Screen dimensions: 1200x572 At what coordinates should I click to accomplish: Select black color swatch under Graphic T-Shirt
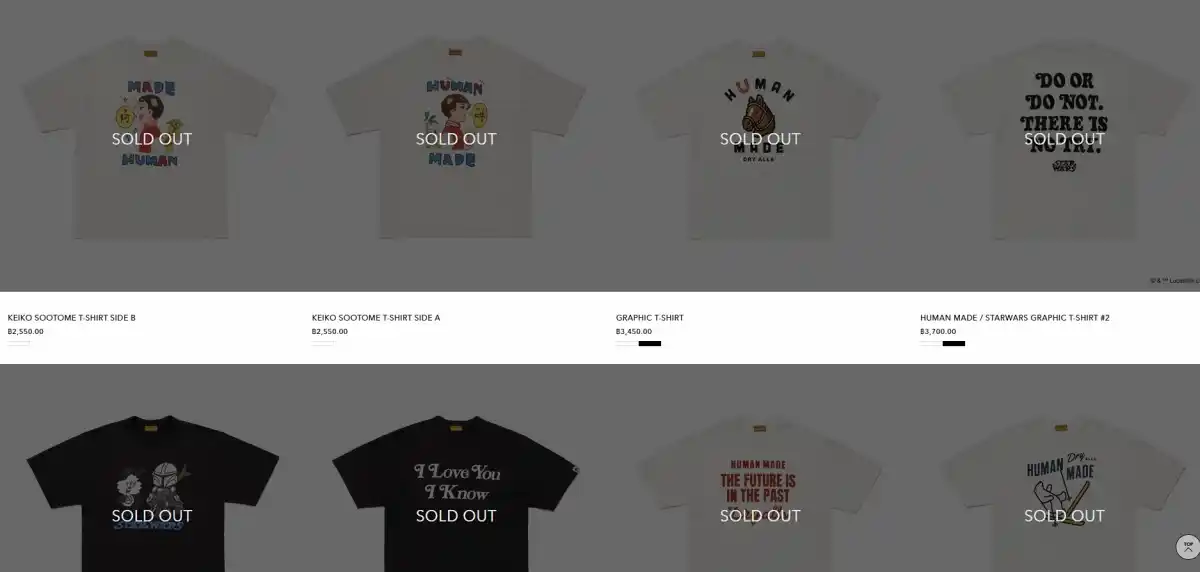click(650, 344)
